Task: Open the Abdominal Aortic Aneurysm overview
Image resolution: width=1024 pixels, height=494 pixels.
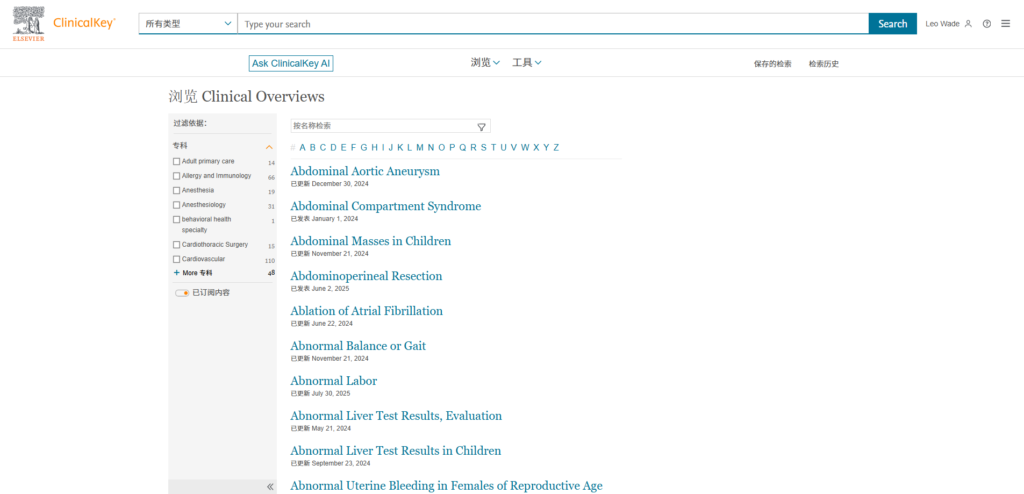Action: point(365,171)
